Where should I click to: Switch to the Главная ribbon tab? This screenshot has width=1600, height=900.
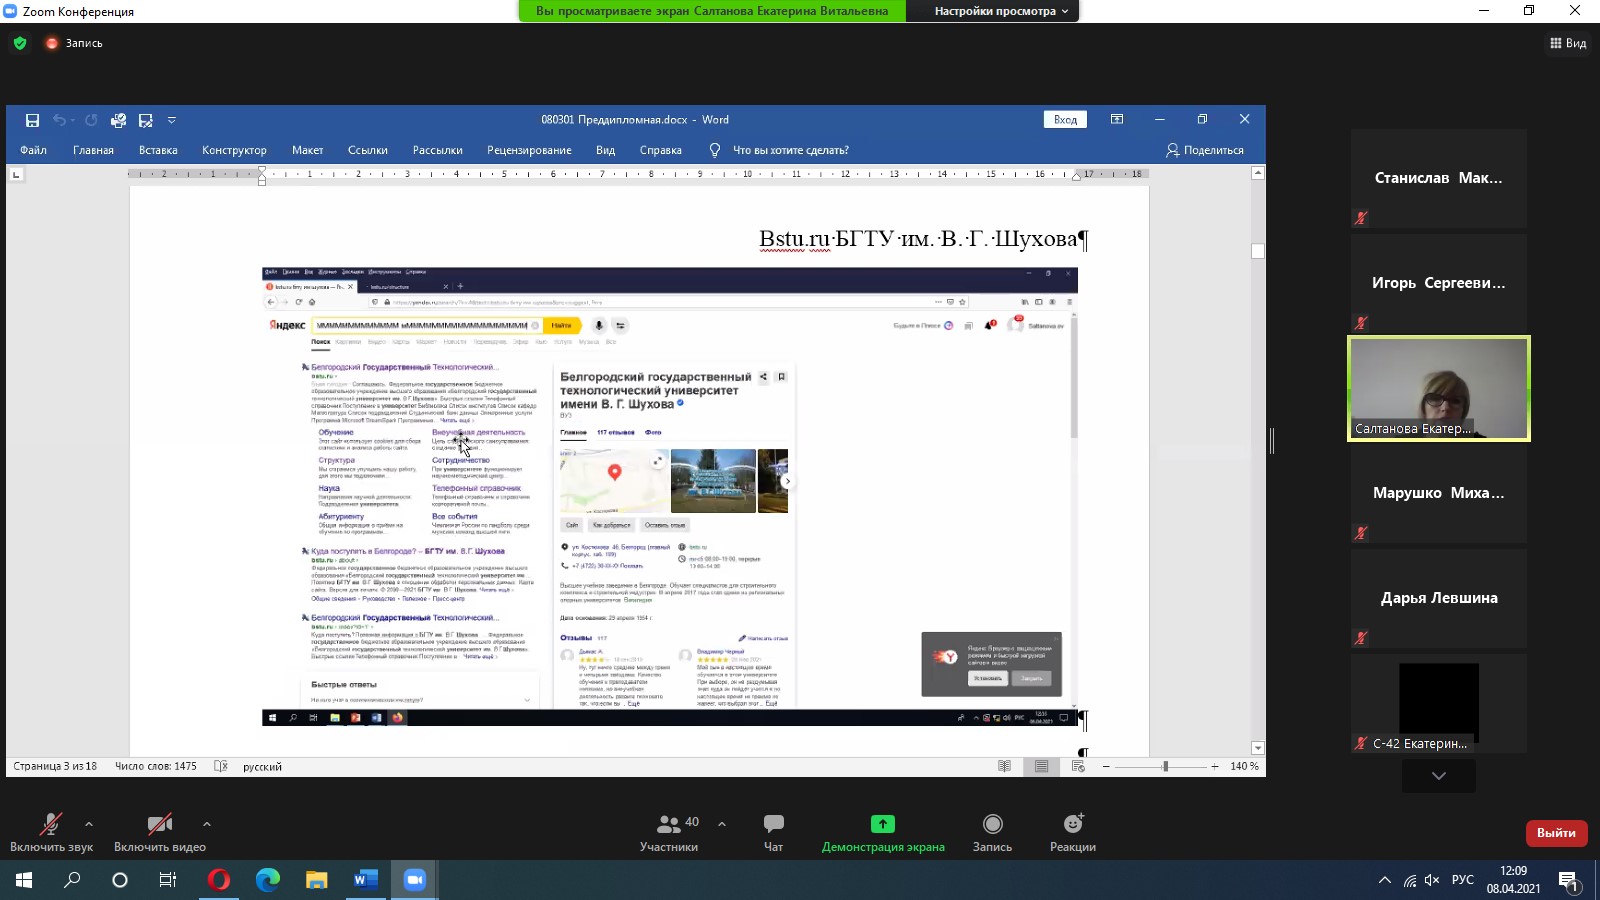[93, 150]
